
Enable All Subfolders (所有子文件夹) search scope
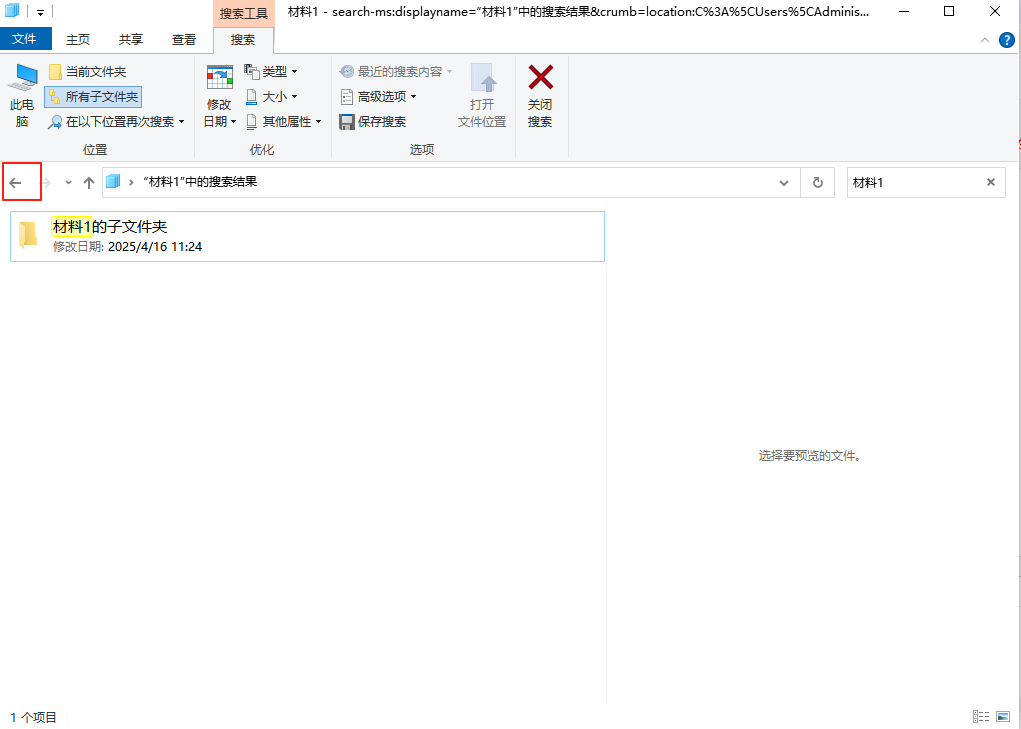[x=93, y=97]
